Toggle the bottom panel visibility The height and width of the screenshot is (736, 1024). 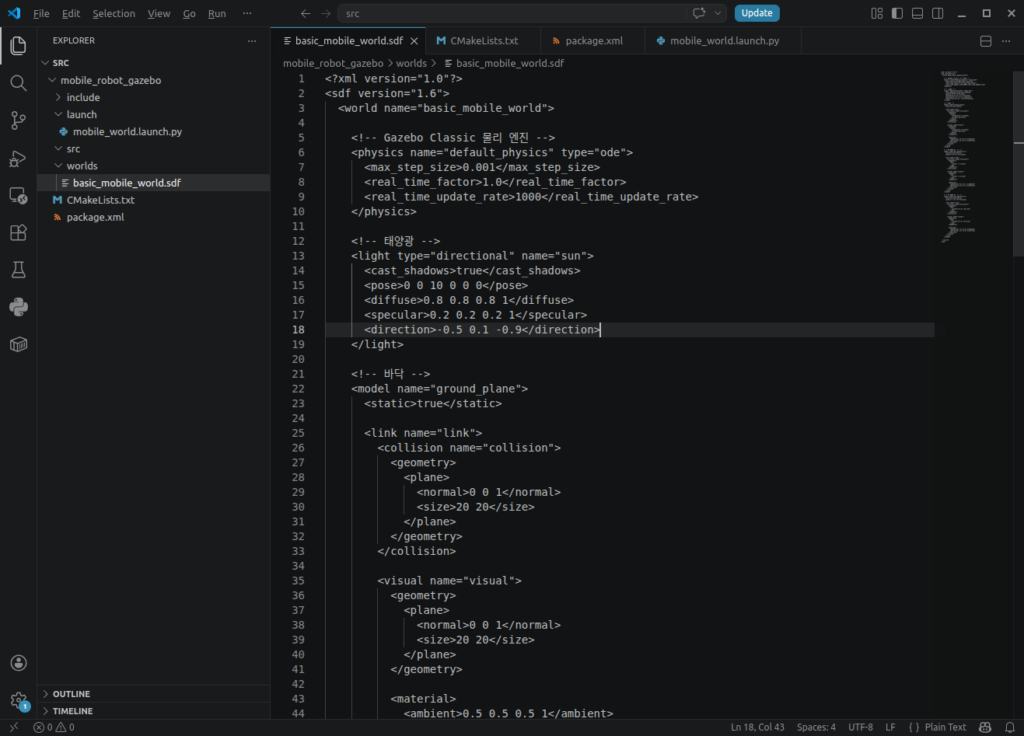[x=918, y=13]
